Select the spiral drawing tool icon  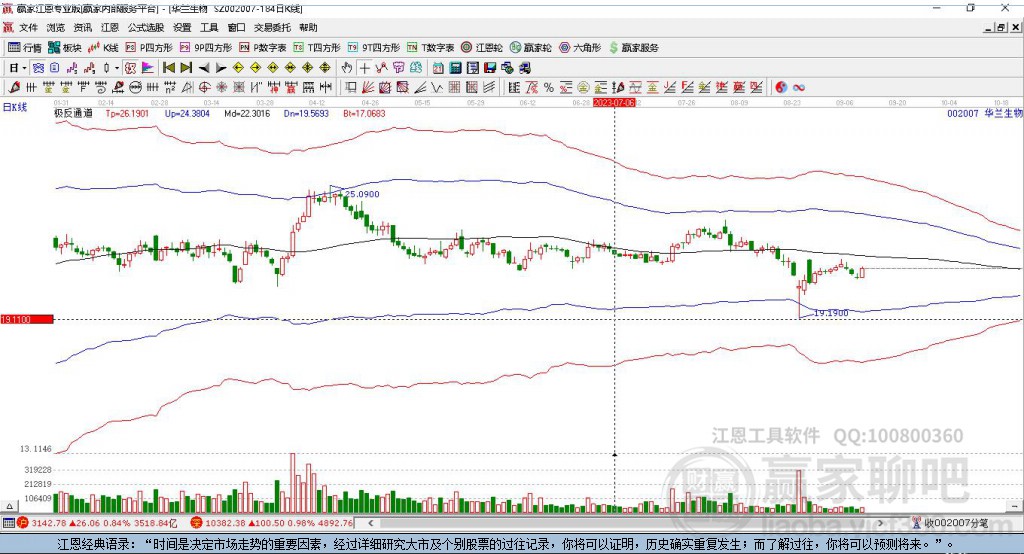pos(101,87)
